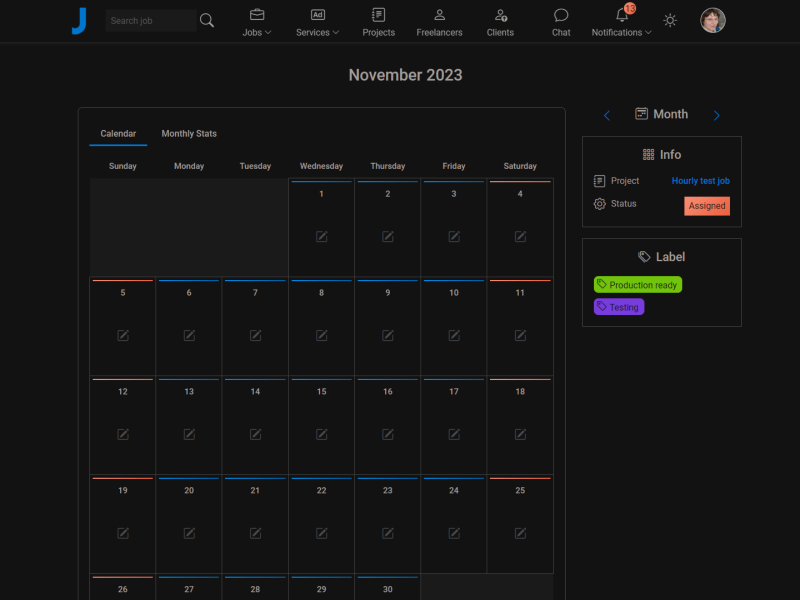800x600 pixels.
Task: Open the Hourly test job link
Action: [x=700, y=181]
